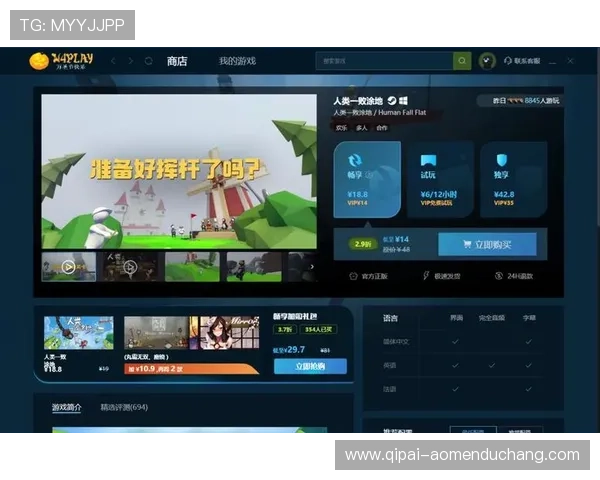Click the 人类一败涂地 / Human Fall Flat subtitle
This screenshot has height=480, width=600.
click(379, 113)
